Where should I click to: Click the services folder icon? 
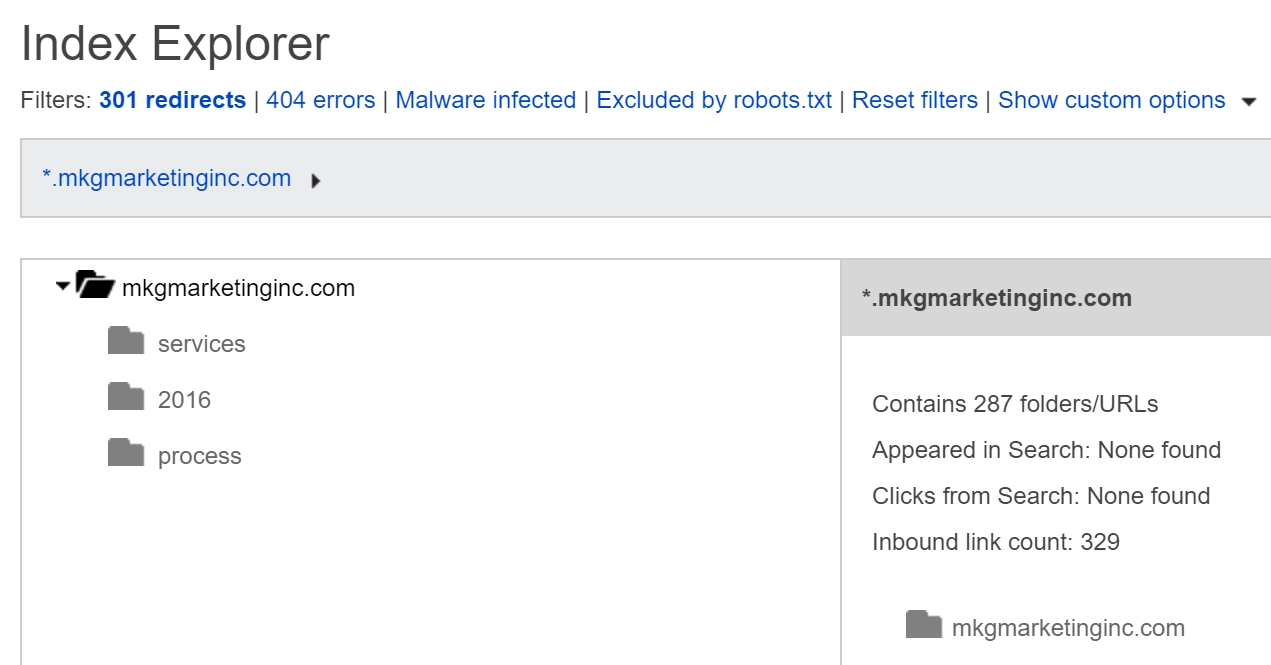(x=126, y=342)
